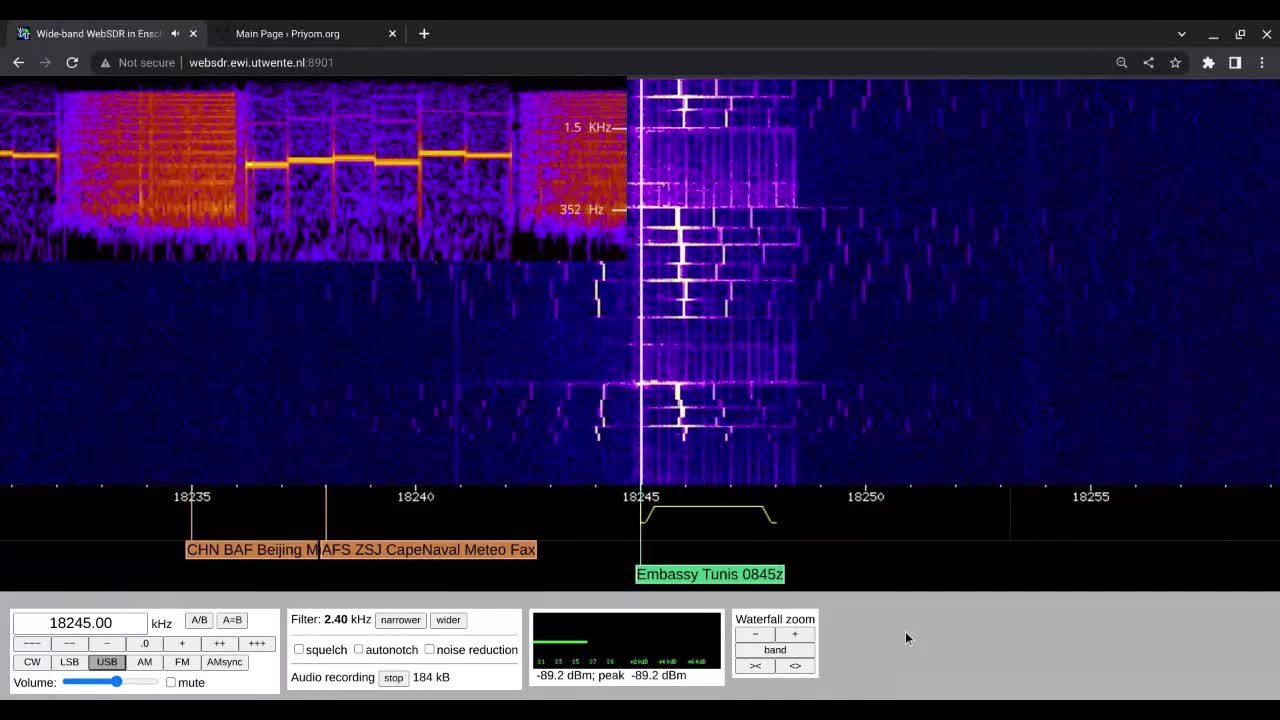Close the Priyom.org browser tab
Screen dimensions: 1280x720
[x=392, y=34]
